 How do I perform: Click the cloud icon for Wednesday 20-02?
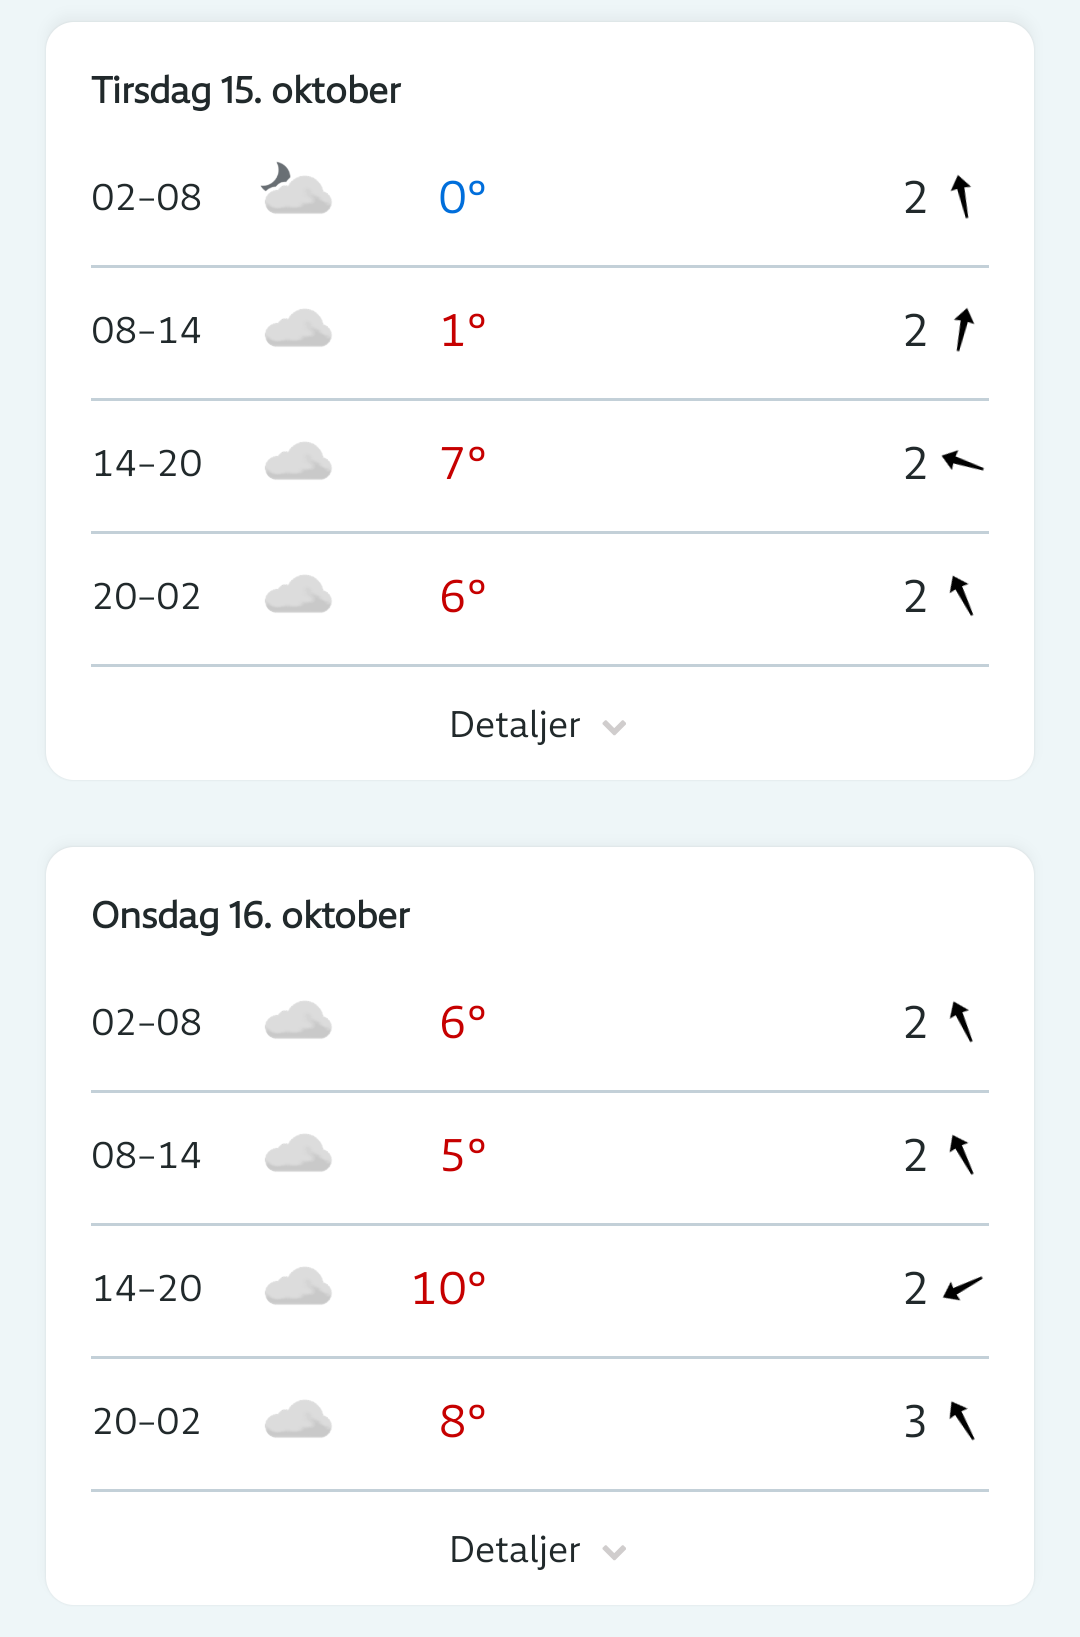(298, 1420)
